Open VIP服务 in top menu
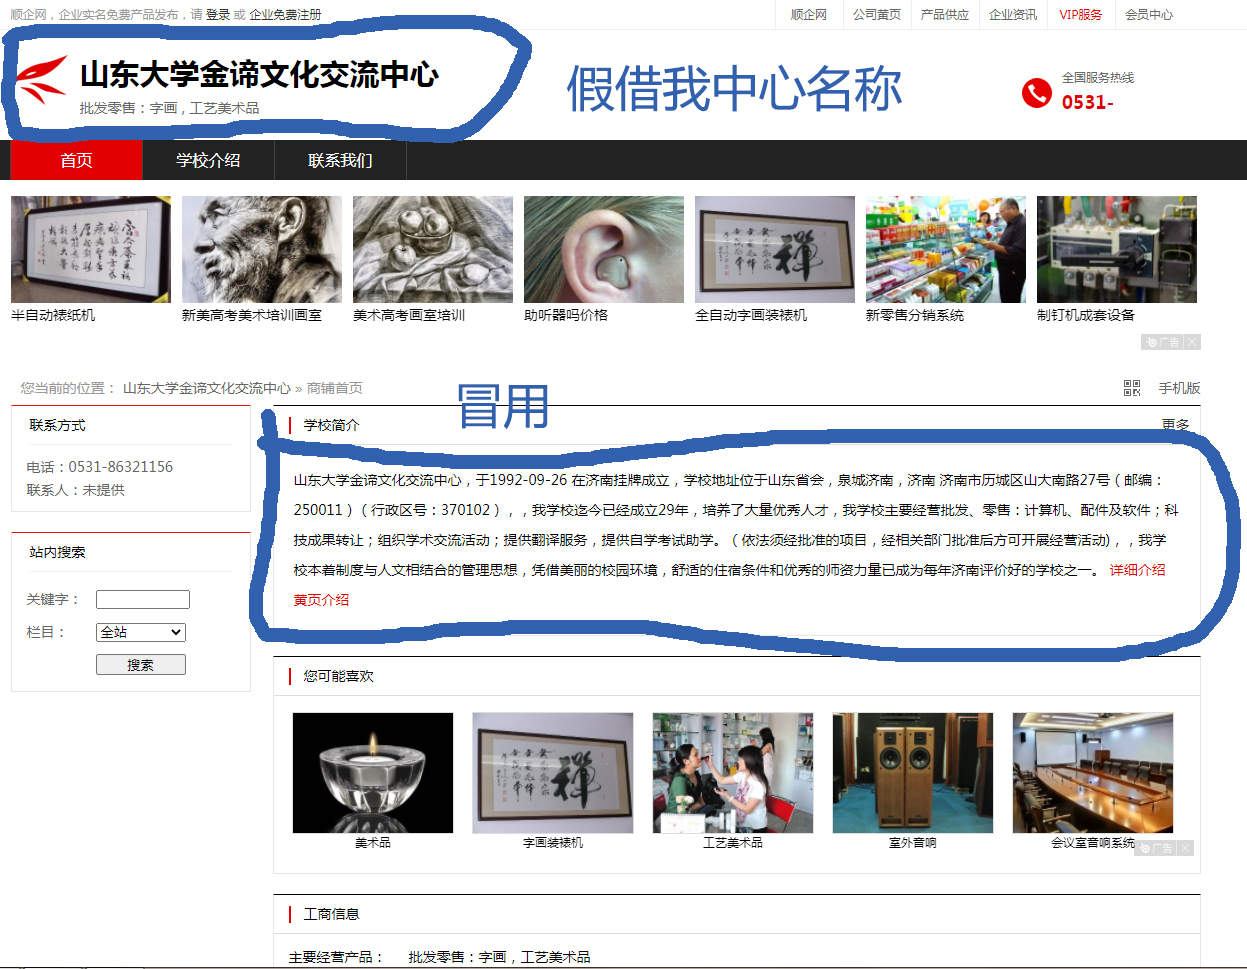Image resolution: width=1247 pixels, height=969 pixels. (1080, 15)
